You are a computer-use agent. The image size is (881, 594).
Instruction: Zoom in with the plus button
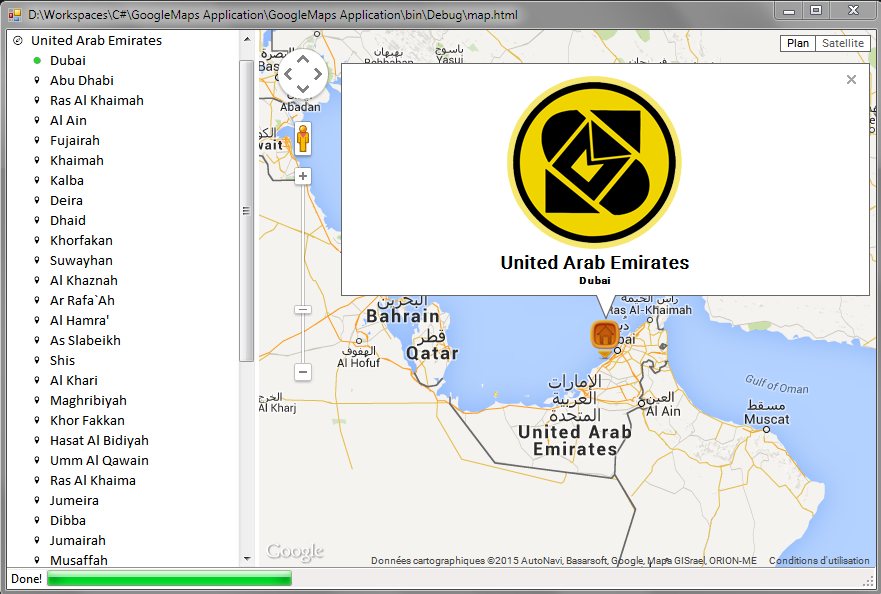click(303, 176)
